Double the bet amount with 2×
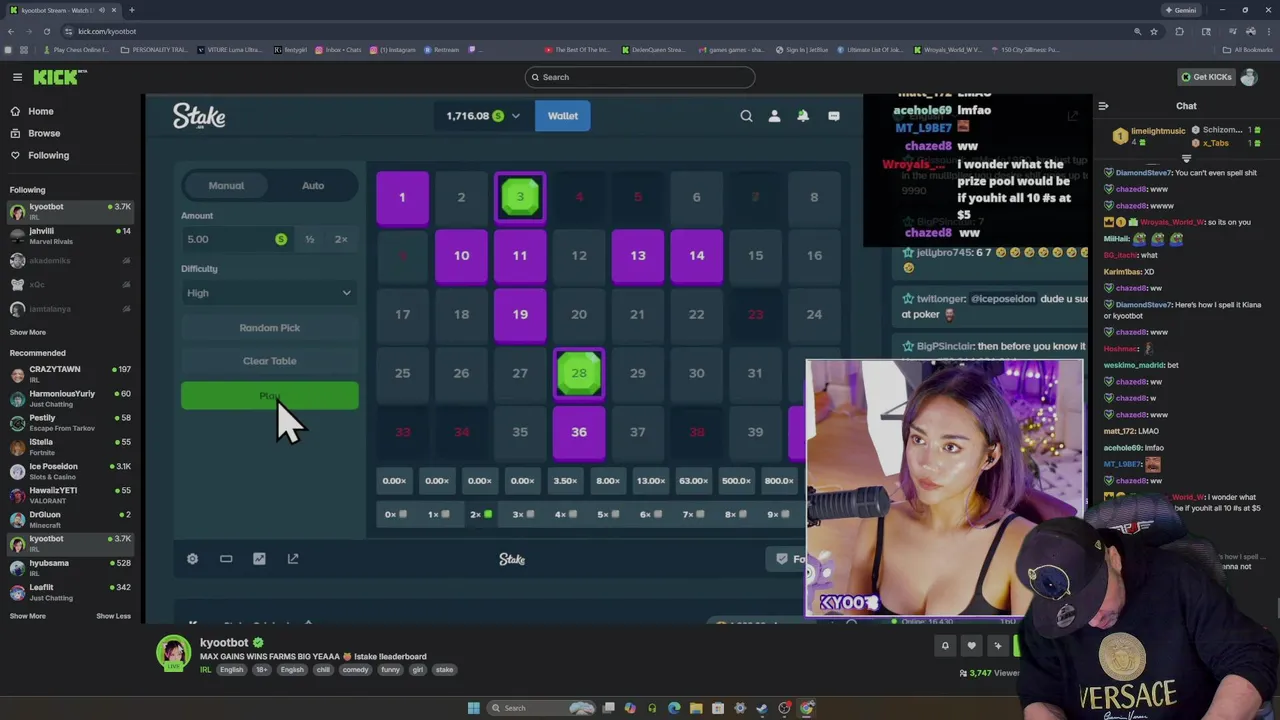The height and width of the screenshot is (720, 1280). tap(341, 239)
